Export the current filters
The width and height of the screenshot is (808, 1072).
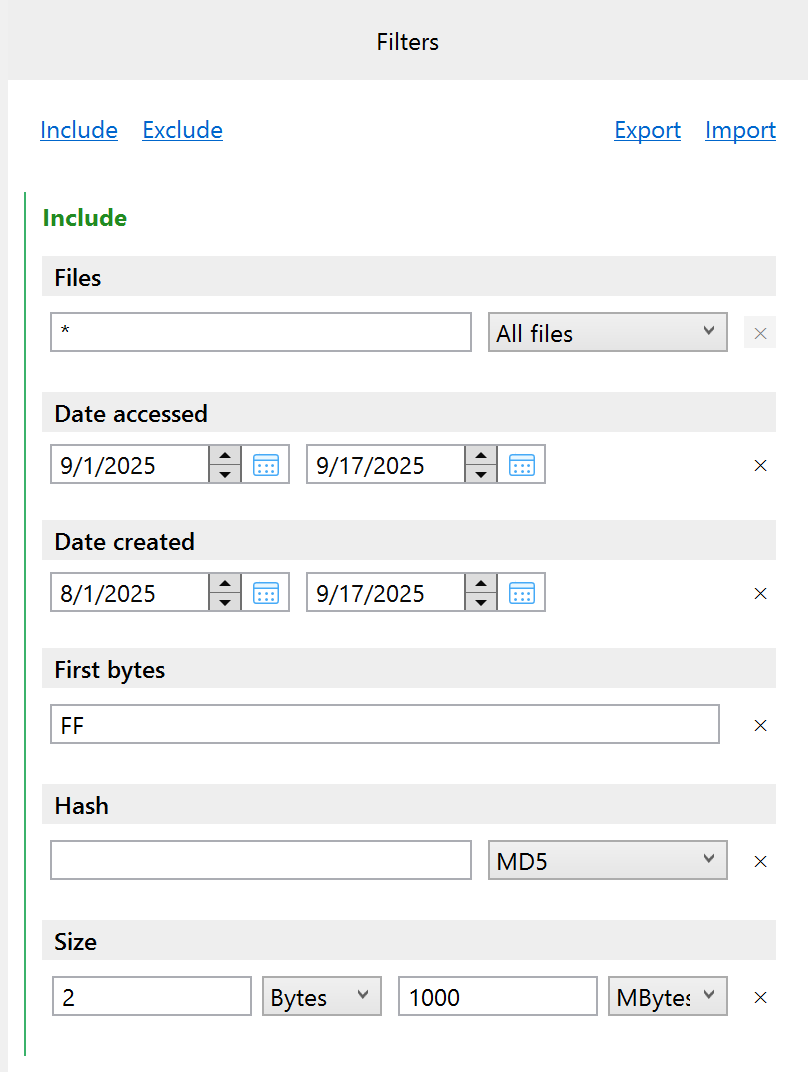pos(647,130)
